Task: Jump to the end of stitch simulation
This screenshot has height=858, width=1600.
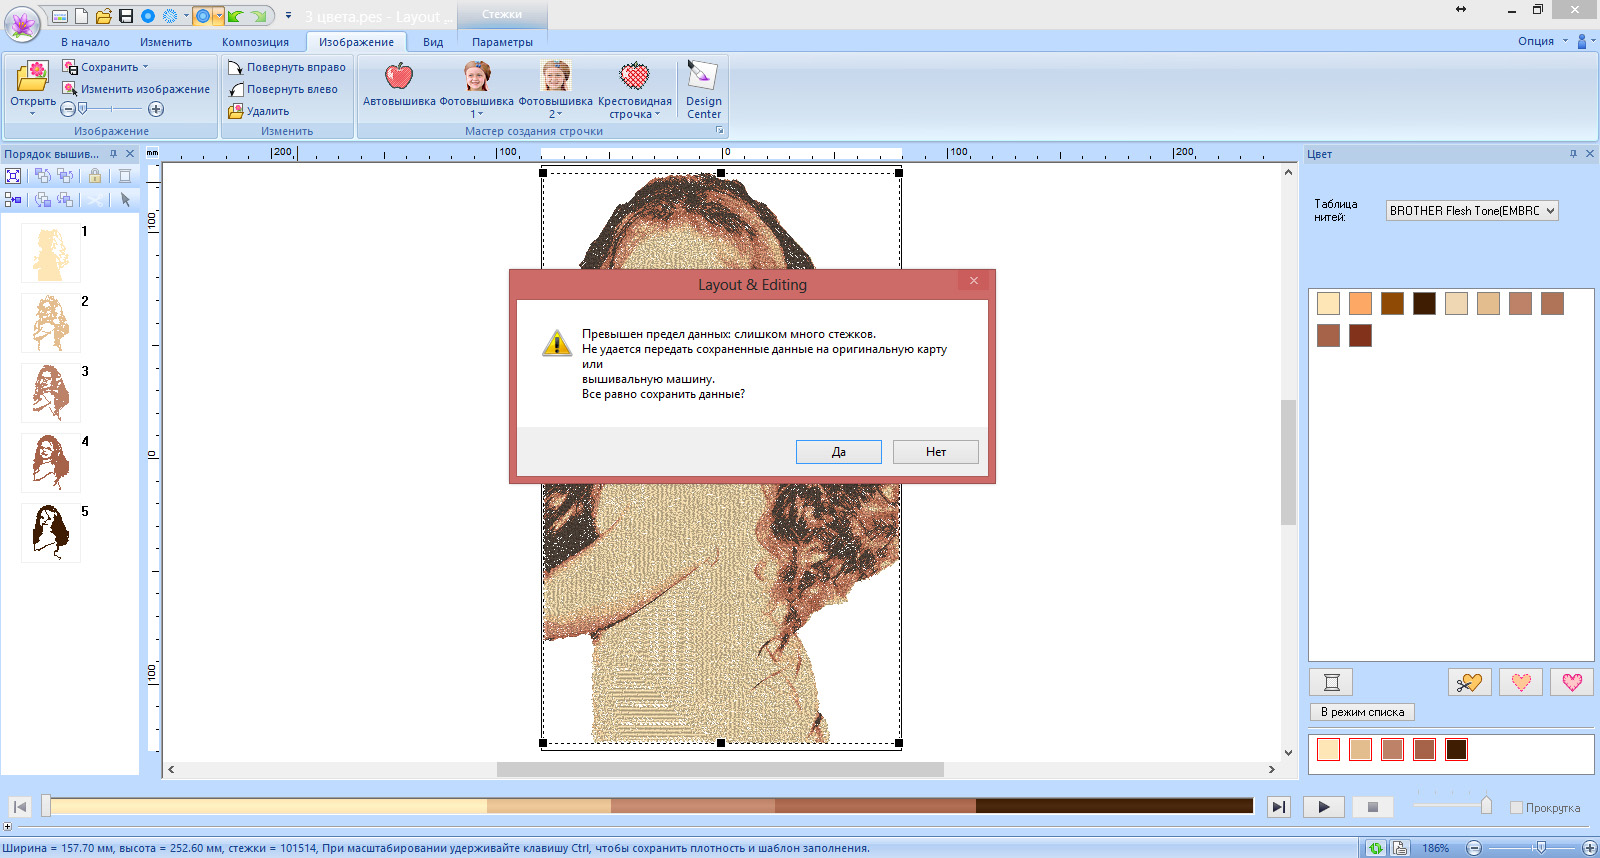Action: pyautogui.click(x=1279, y=807)
